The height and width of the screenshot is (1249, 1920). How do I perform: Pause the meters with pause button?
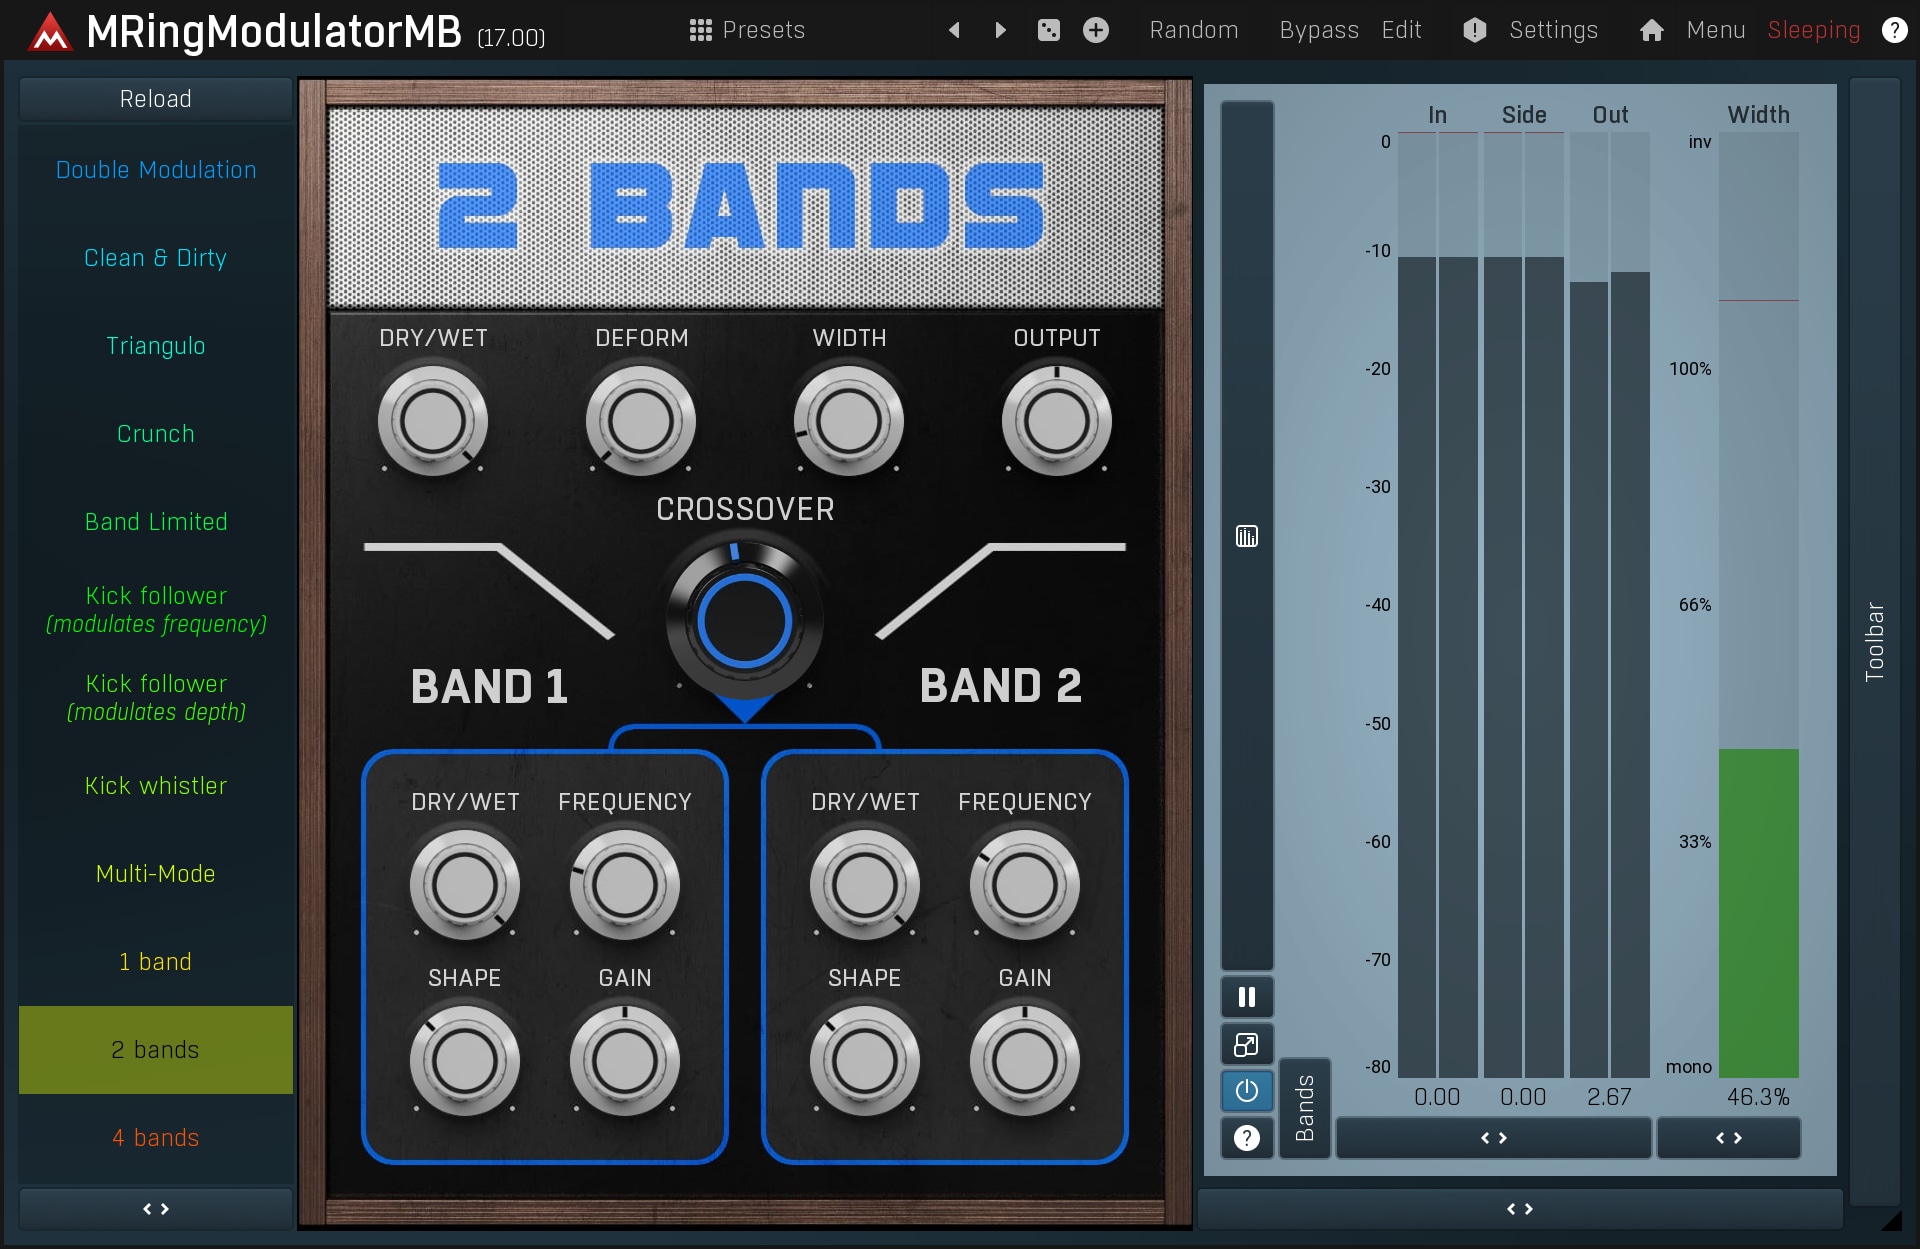point(1246,997)
